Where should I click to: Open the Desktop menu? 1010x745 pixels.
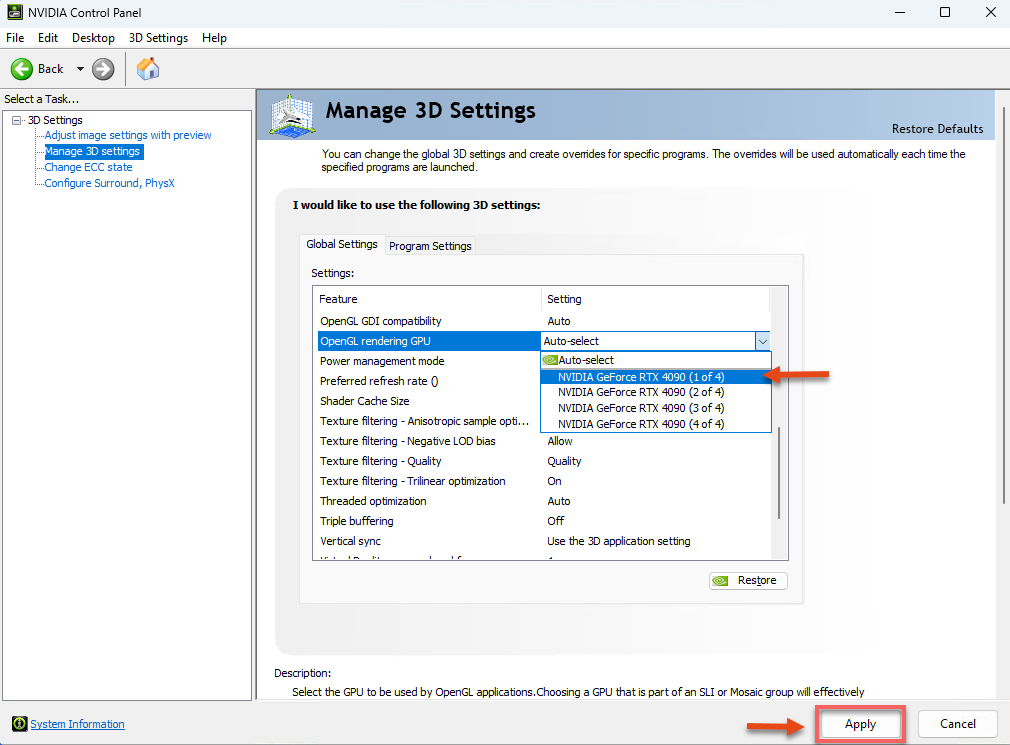click(93, 38)
